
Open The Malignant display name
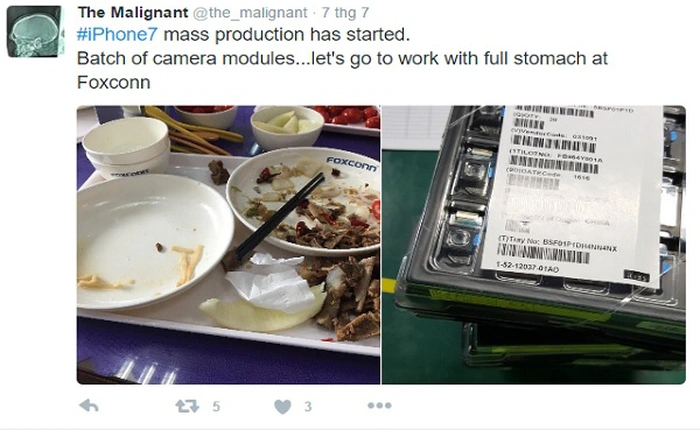click(133, 13)
